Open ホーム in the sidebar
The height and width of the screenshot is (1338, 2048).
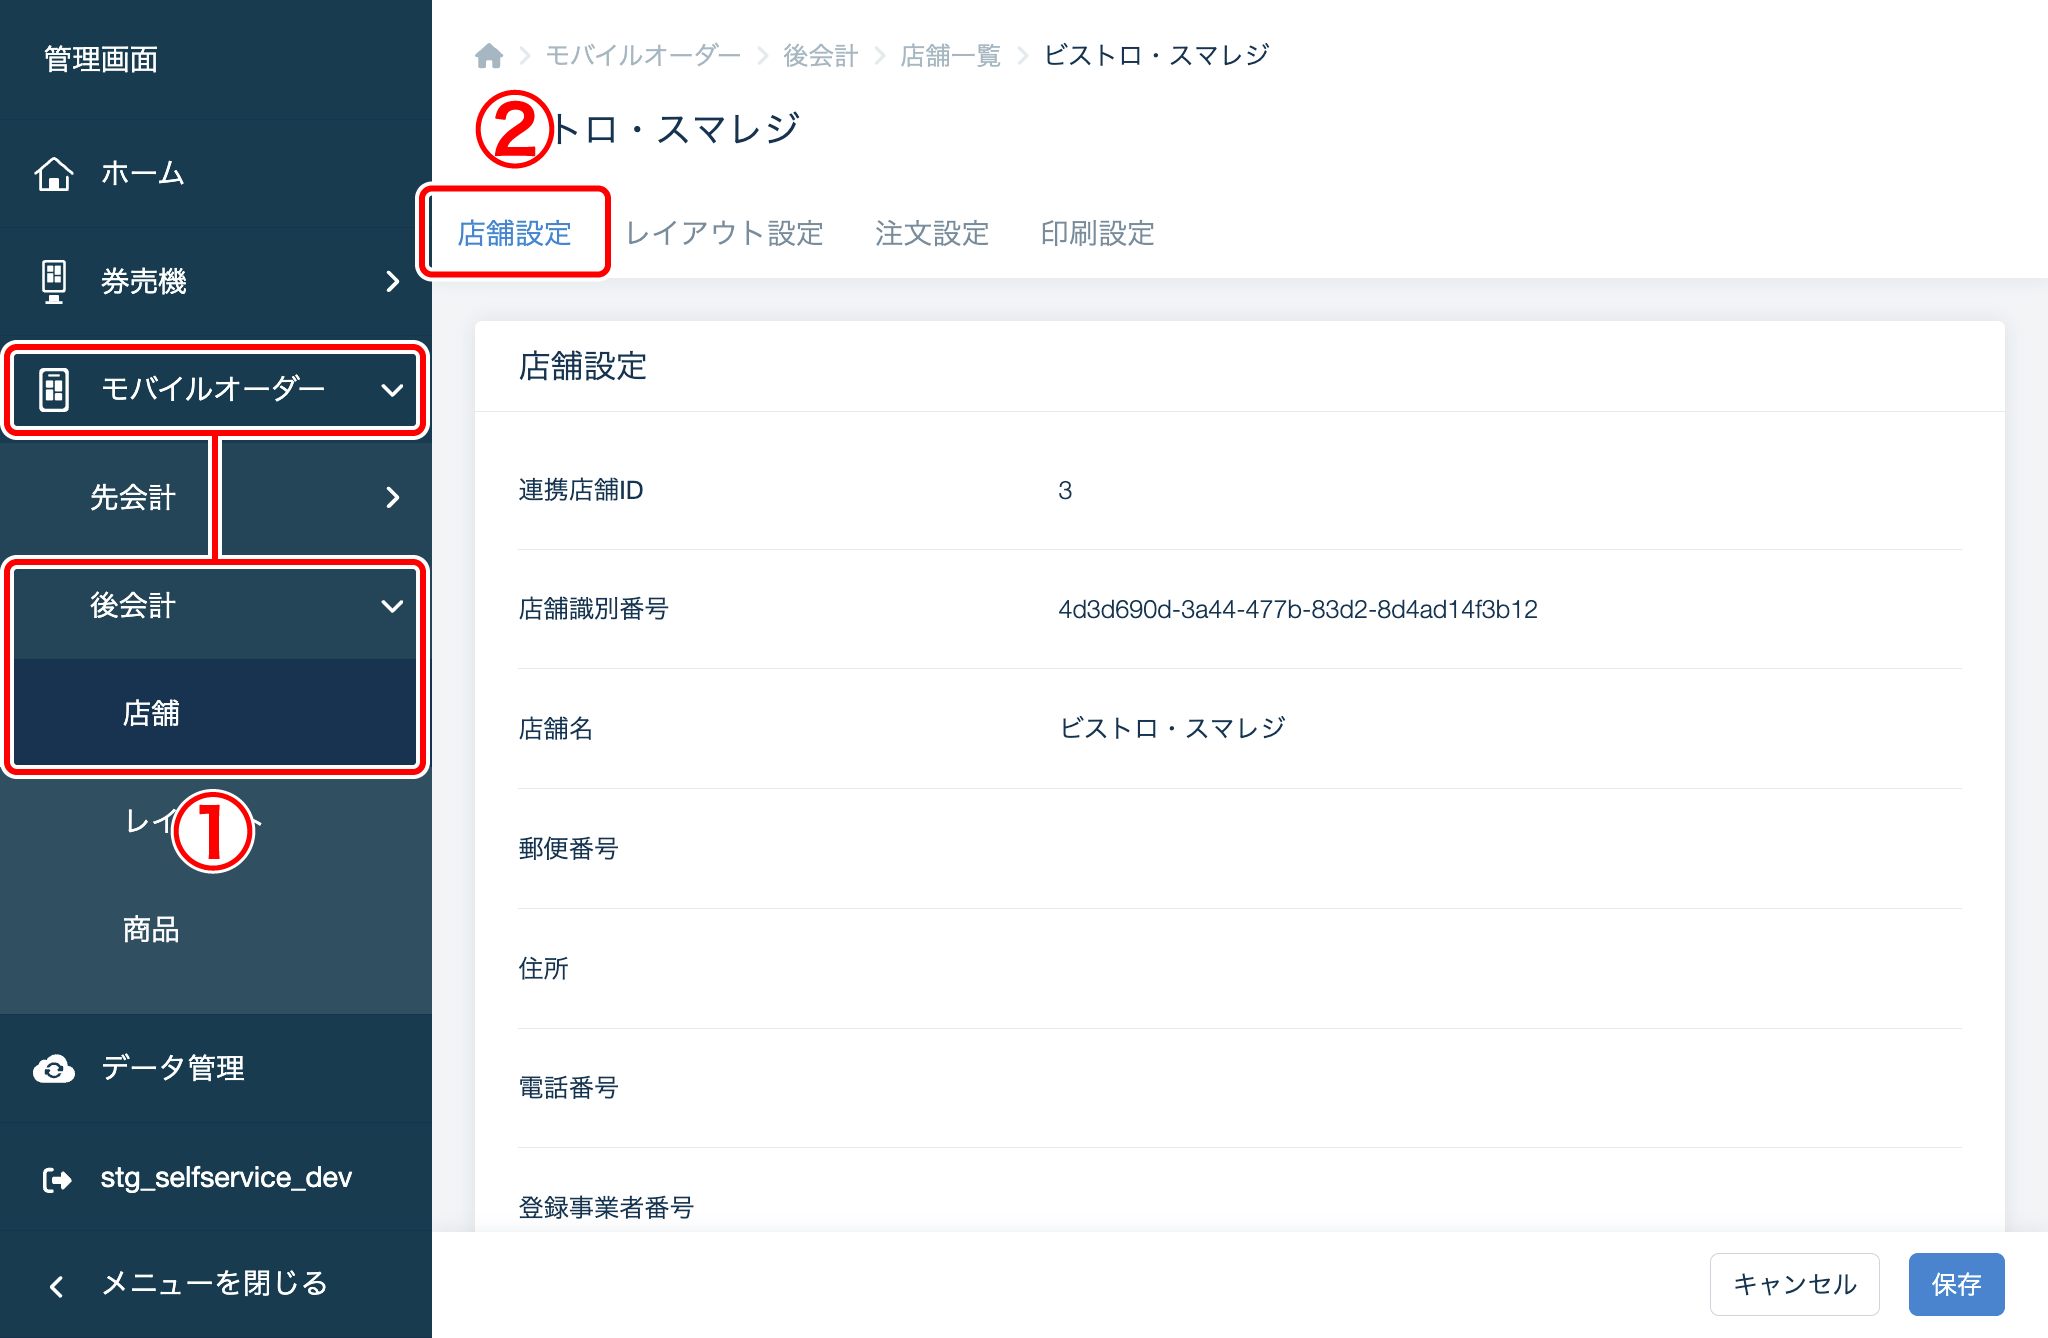(x=216, y=174)
